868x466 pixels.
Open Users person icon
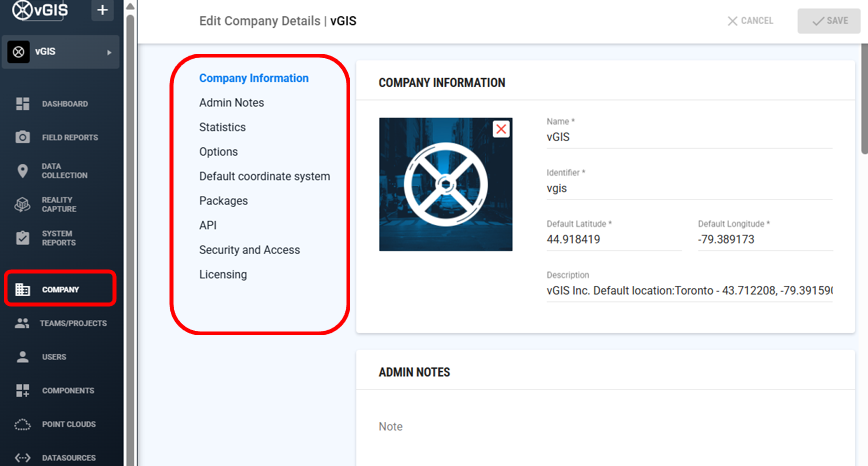pyautogui.click(x=23, y=356)
